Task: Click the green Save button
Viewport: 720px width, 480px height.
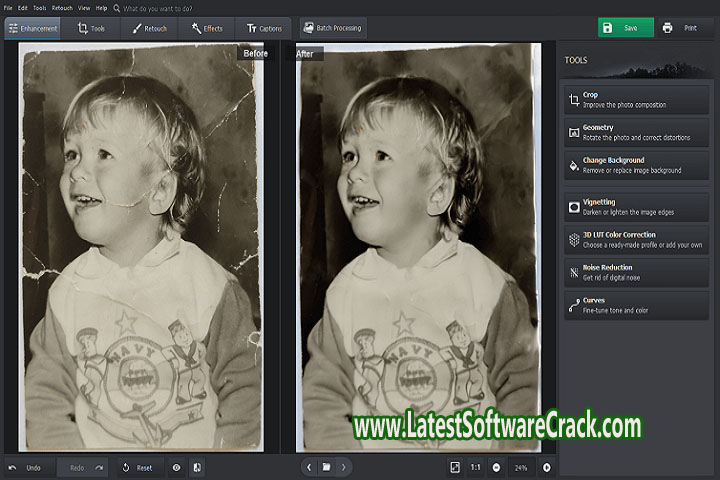Action: (x=625, y=28)
